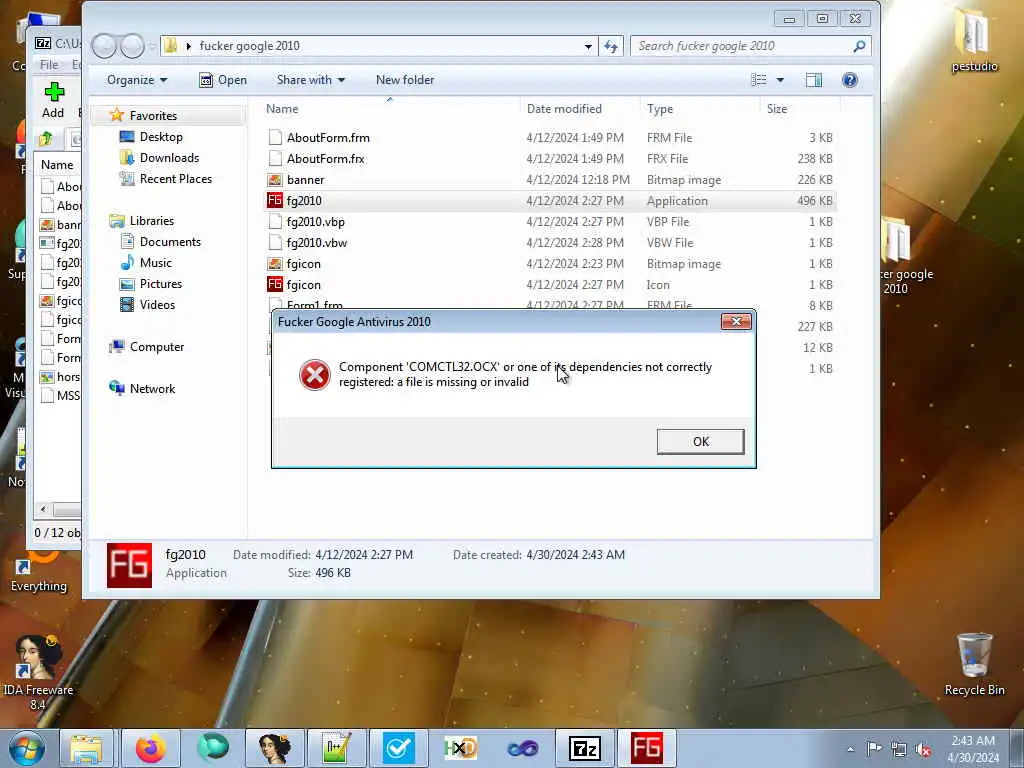Open Recent Places in navigation pane
1024x768 pixels.
click(175, 178)
